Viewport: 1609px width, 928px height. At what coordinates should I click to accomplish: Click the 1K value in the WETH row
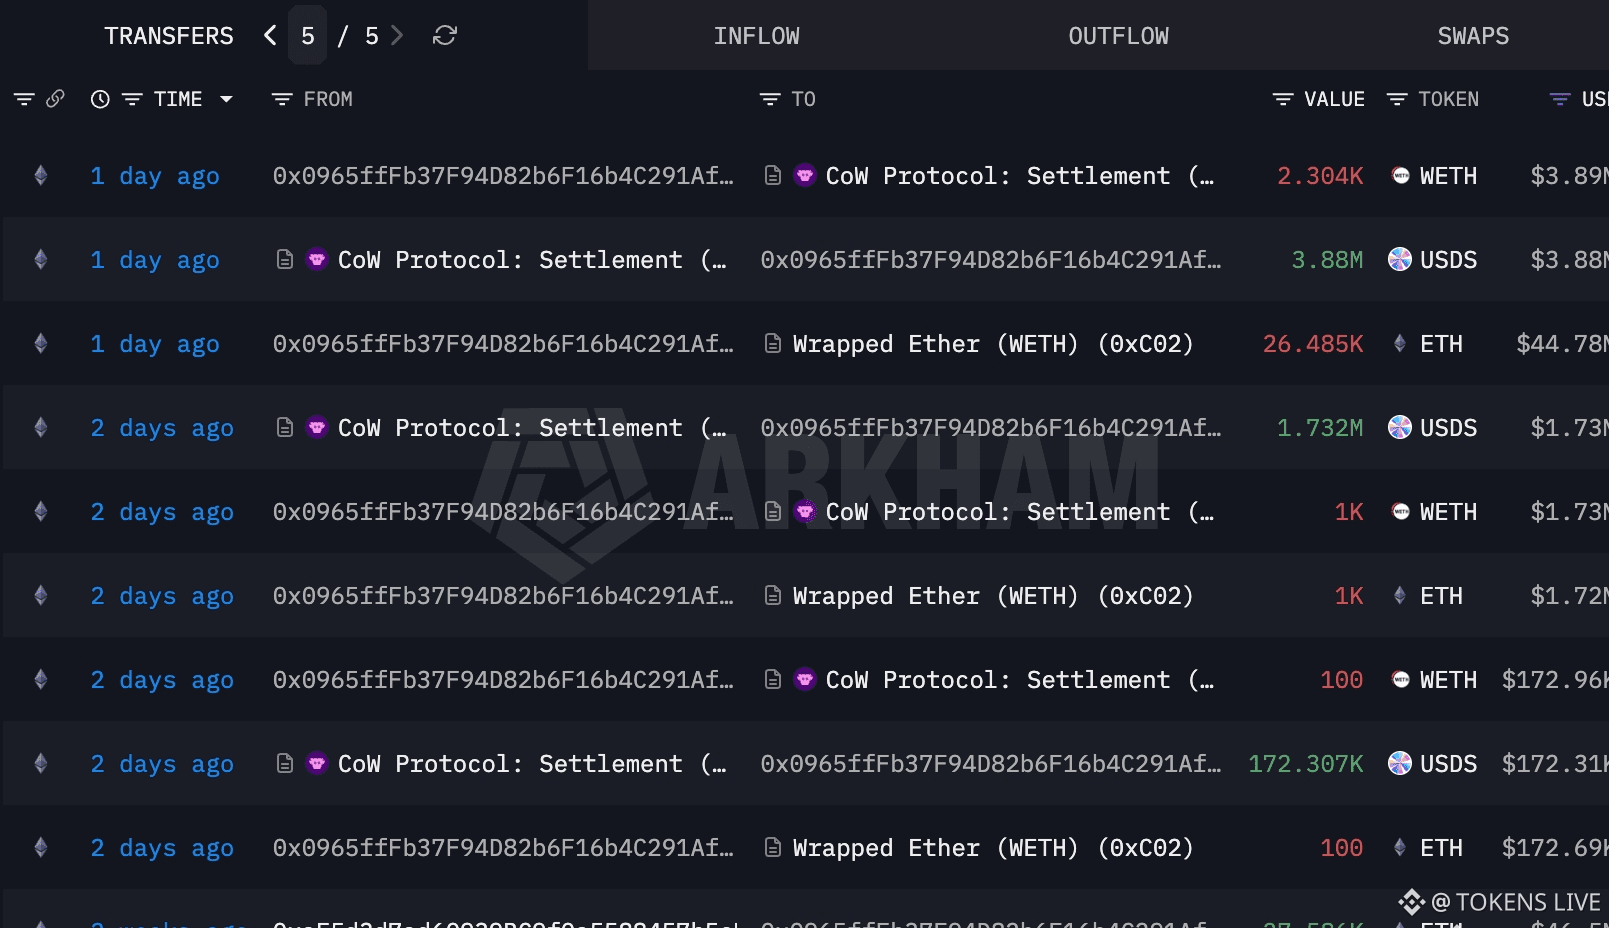pyautogui.click(x=1349, y=512)
